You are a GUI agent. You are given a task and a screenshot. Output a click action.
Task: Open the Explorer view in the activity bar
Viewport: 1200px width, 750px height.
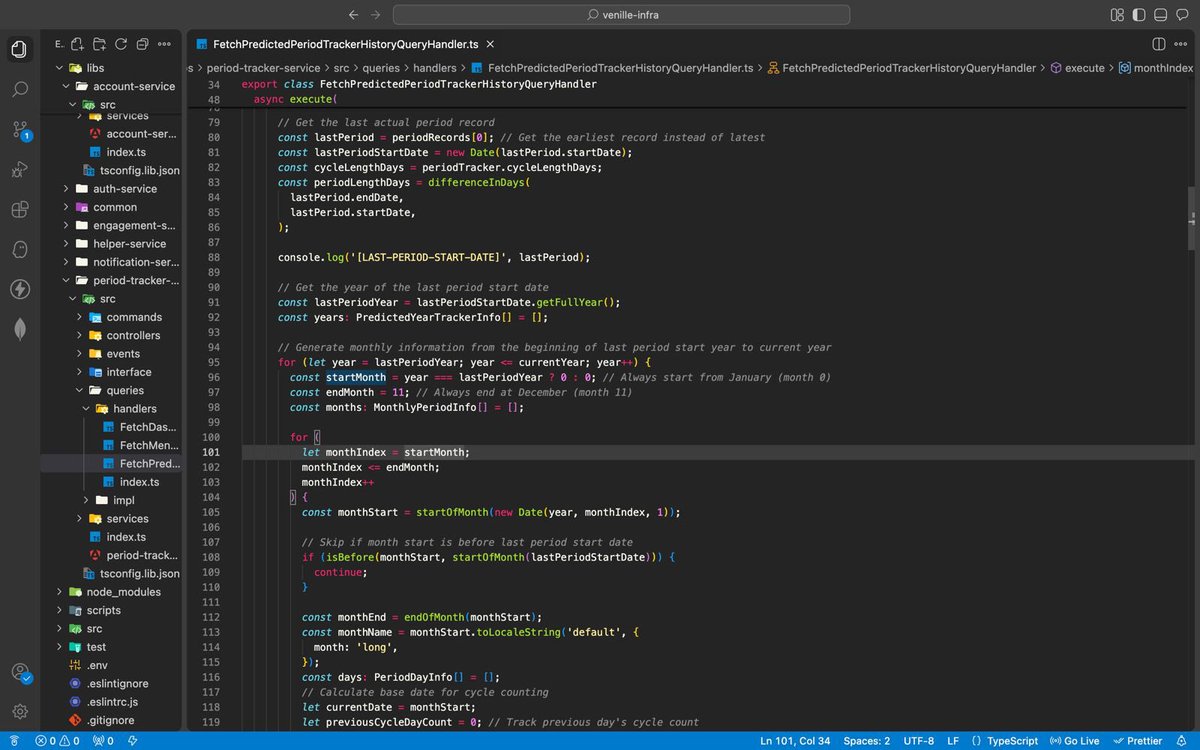coord(19,49)
